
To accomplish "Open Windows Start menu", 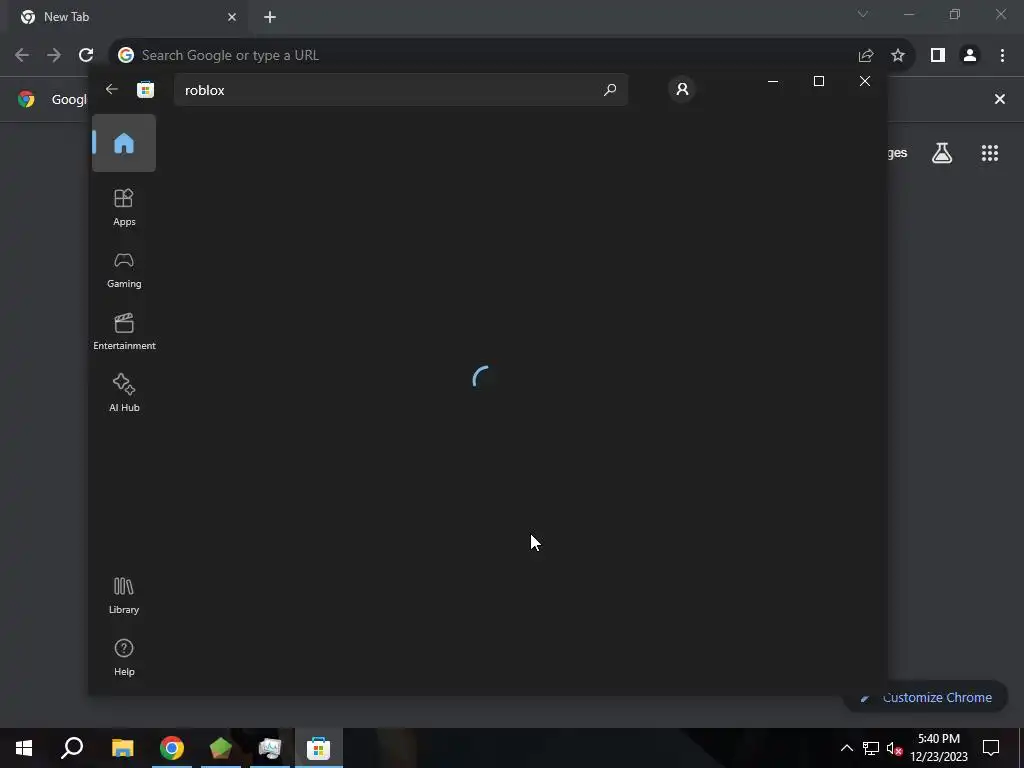I will pos(24,748).
